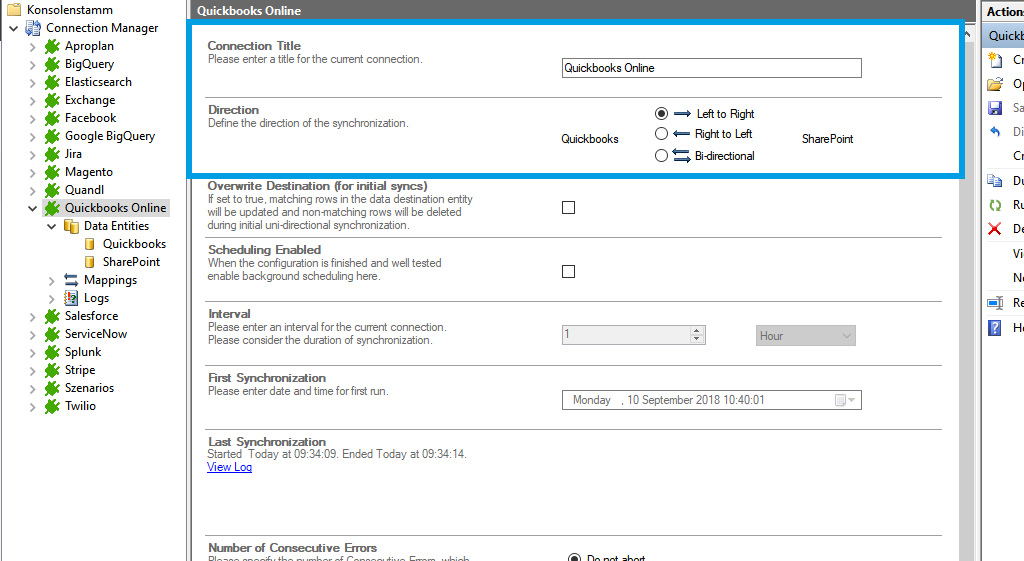The image size is (1024, 561).
Task: Click the calendar icon in First Synchronization field
Action: pyautogui.click(x=841, y=400)
